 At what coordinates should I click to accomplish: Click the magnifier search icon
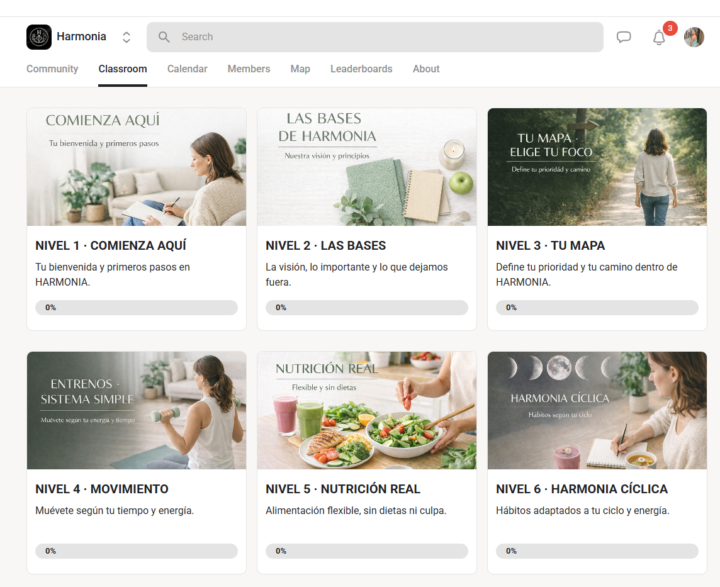[164, 37]
